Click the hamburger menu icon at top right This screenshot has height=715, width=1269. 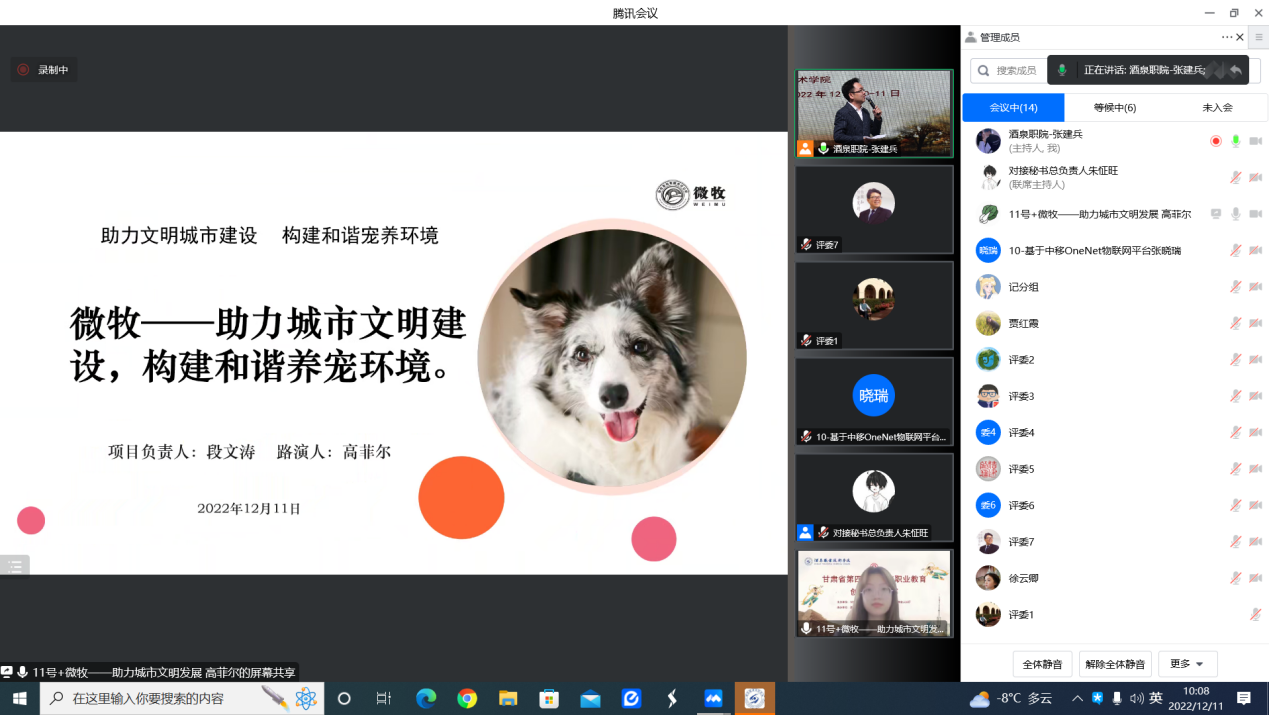[1259, 37]
